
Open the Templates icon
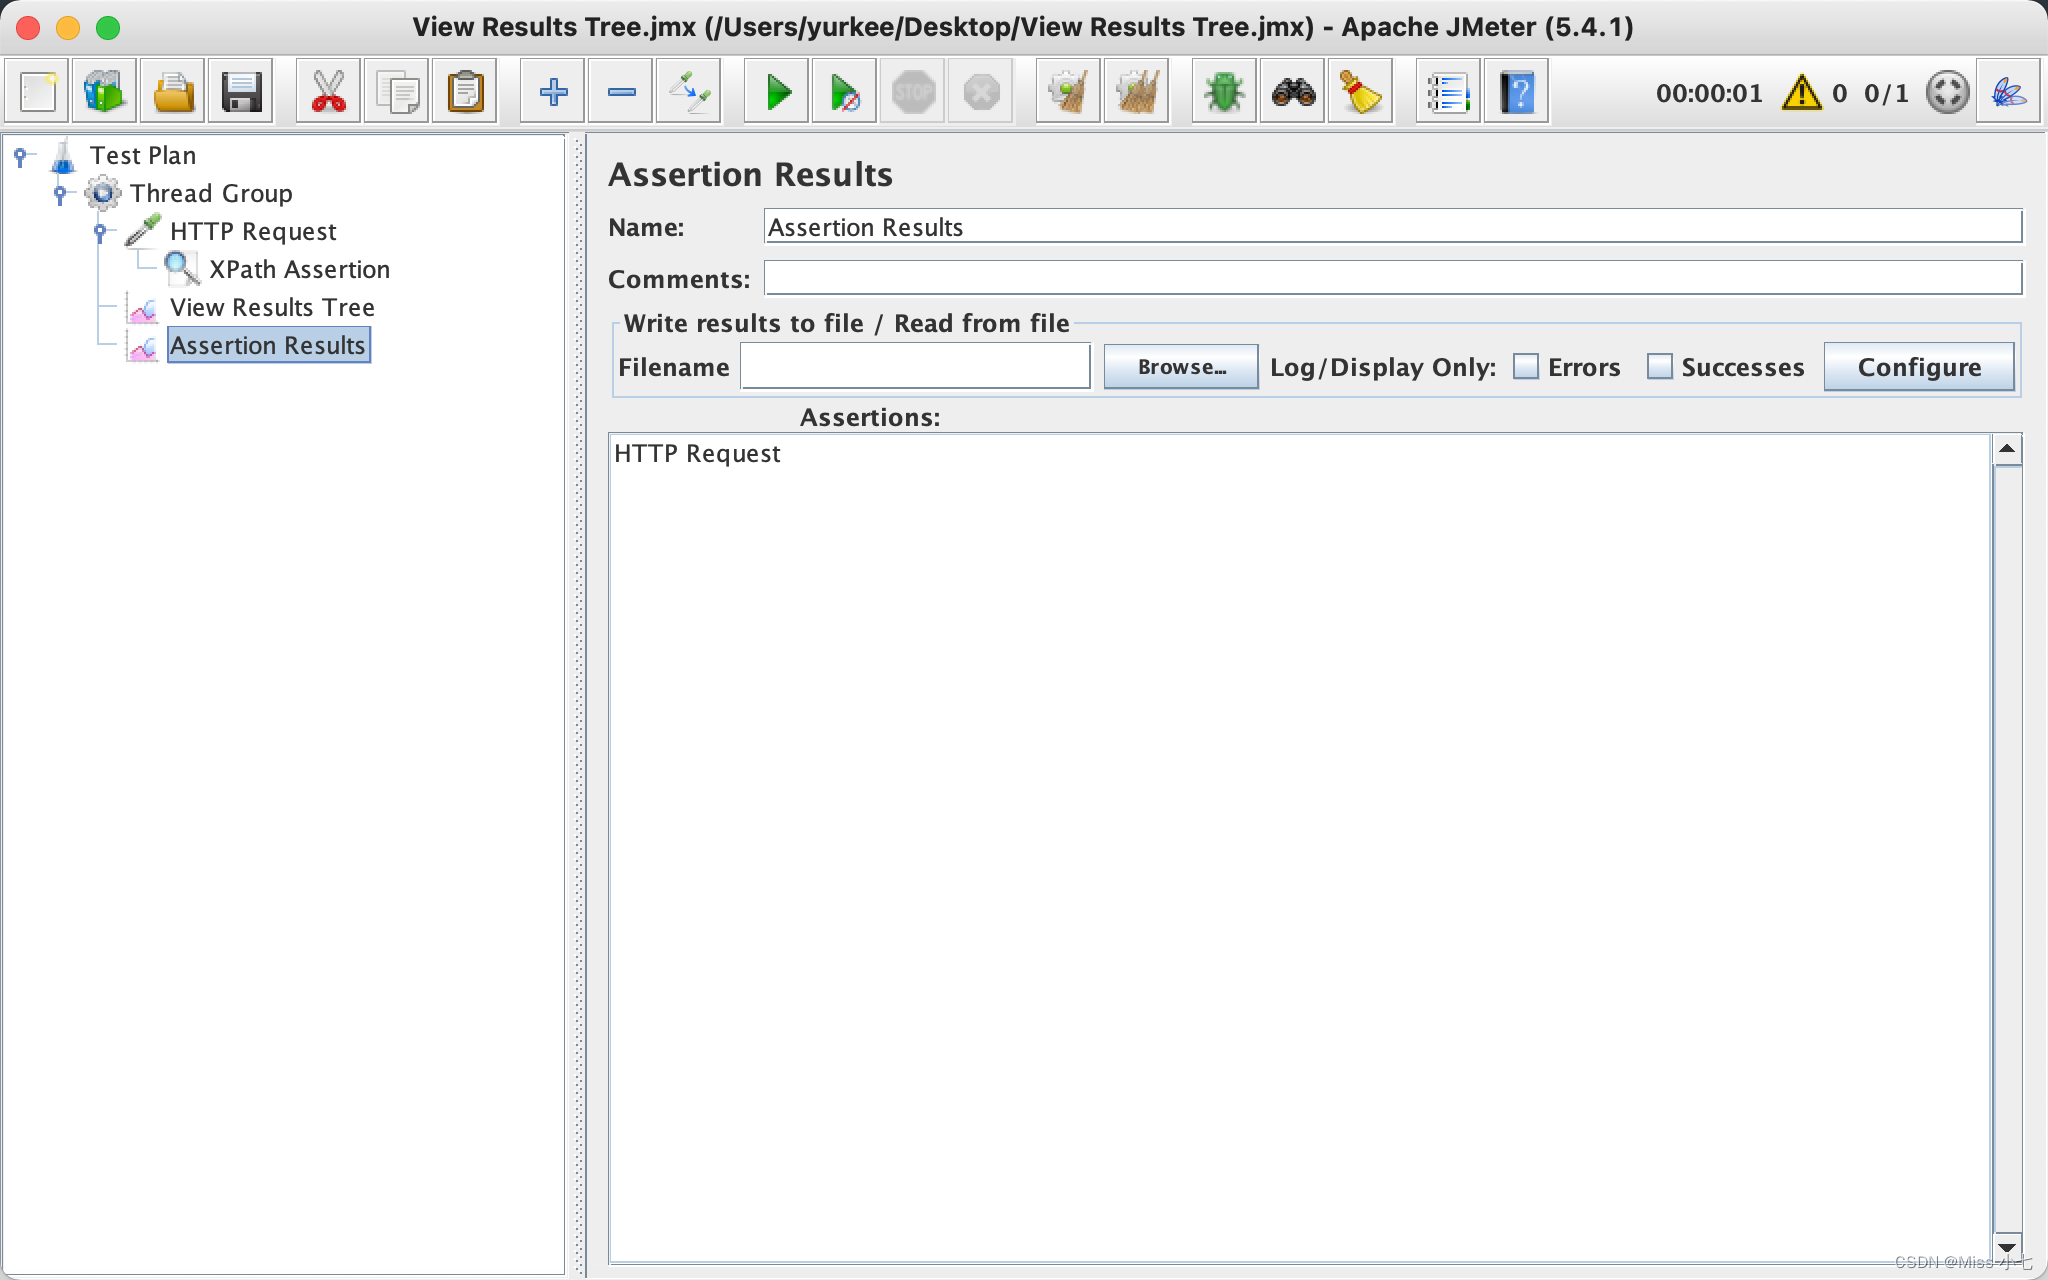point(105,92)
